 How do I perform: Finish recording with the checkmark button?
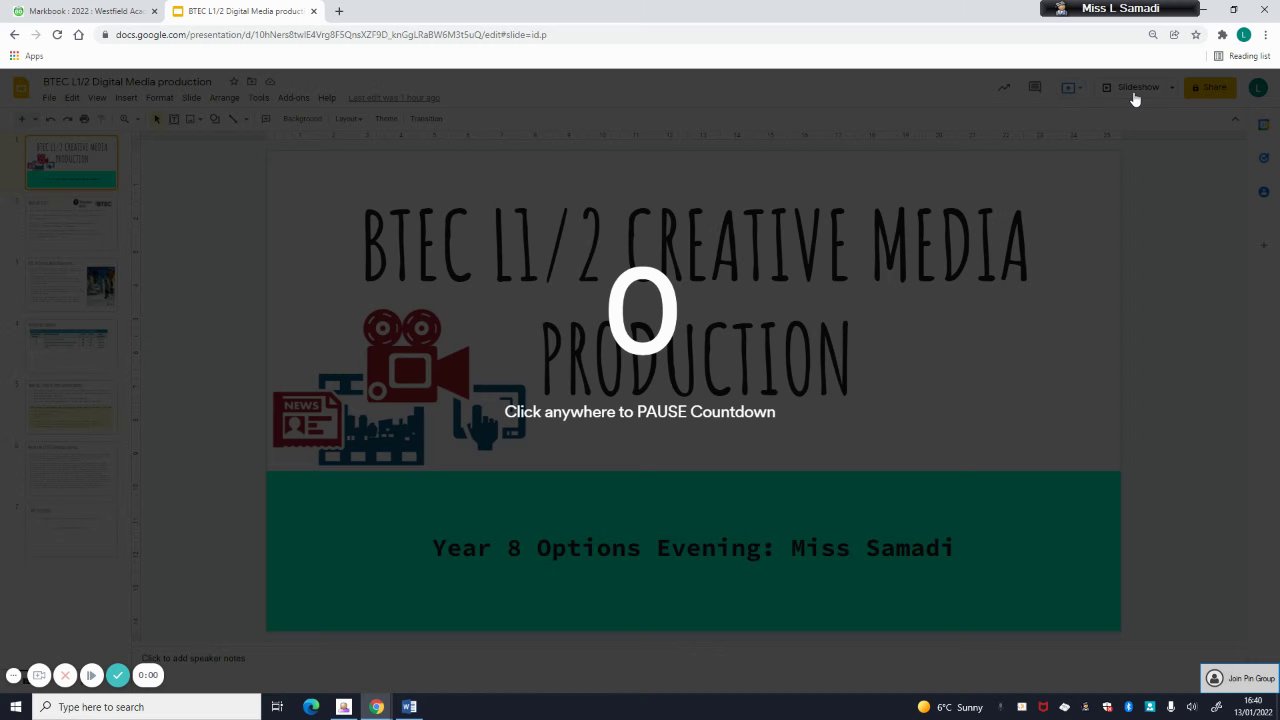(118, 676)
